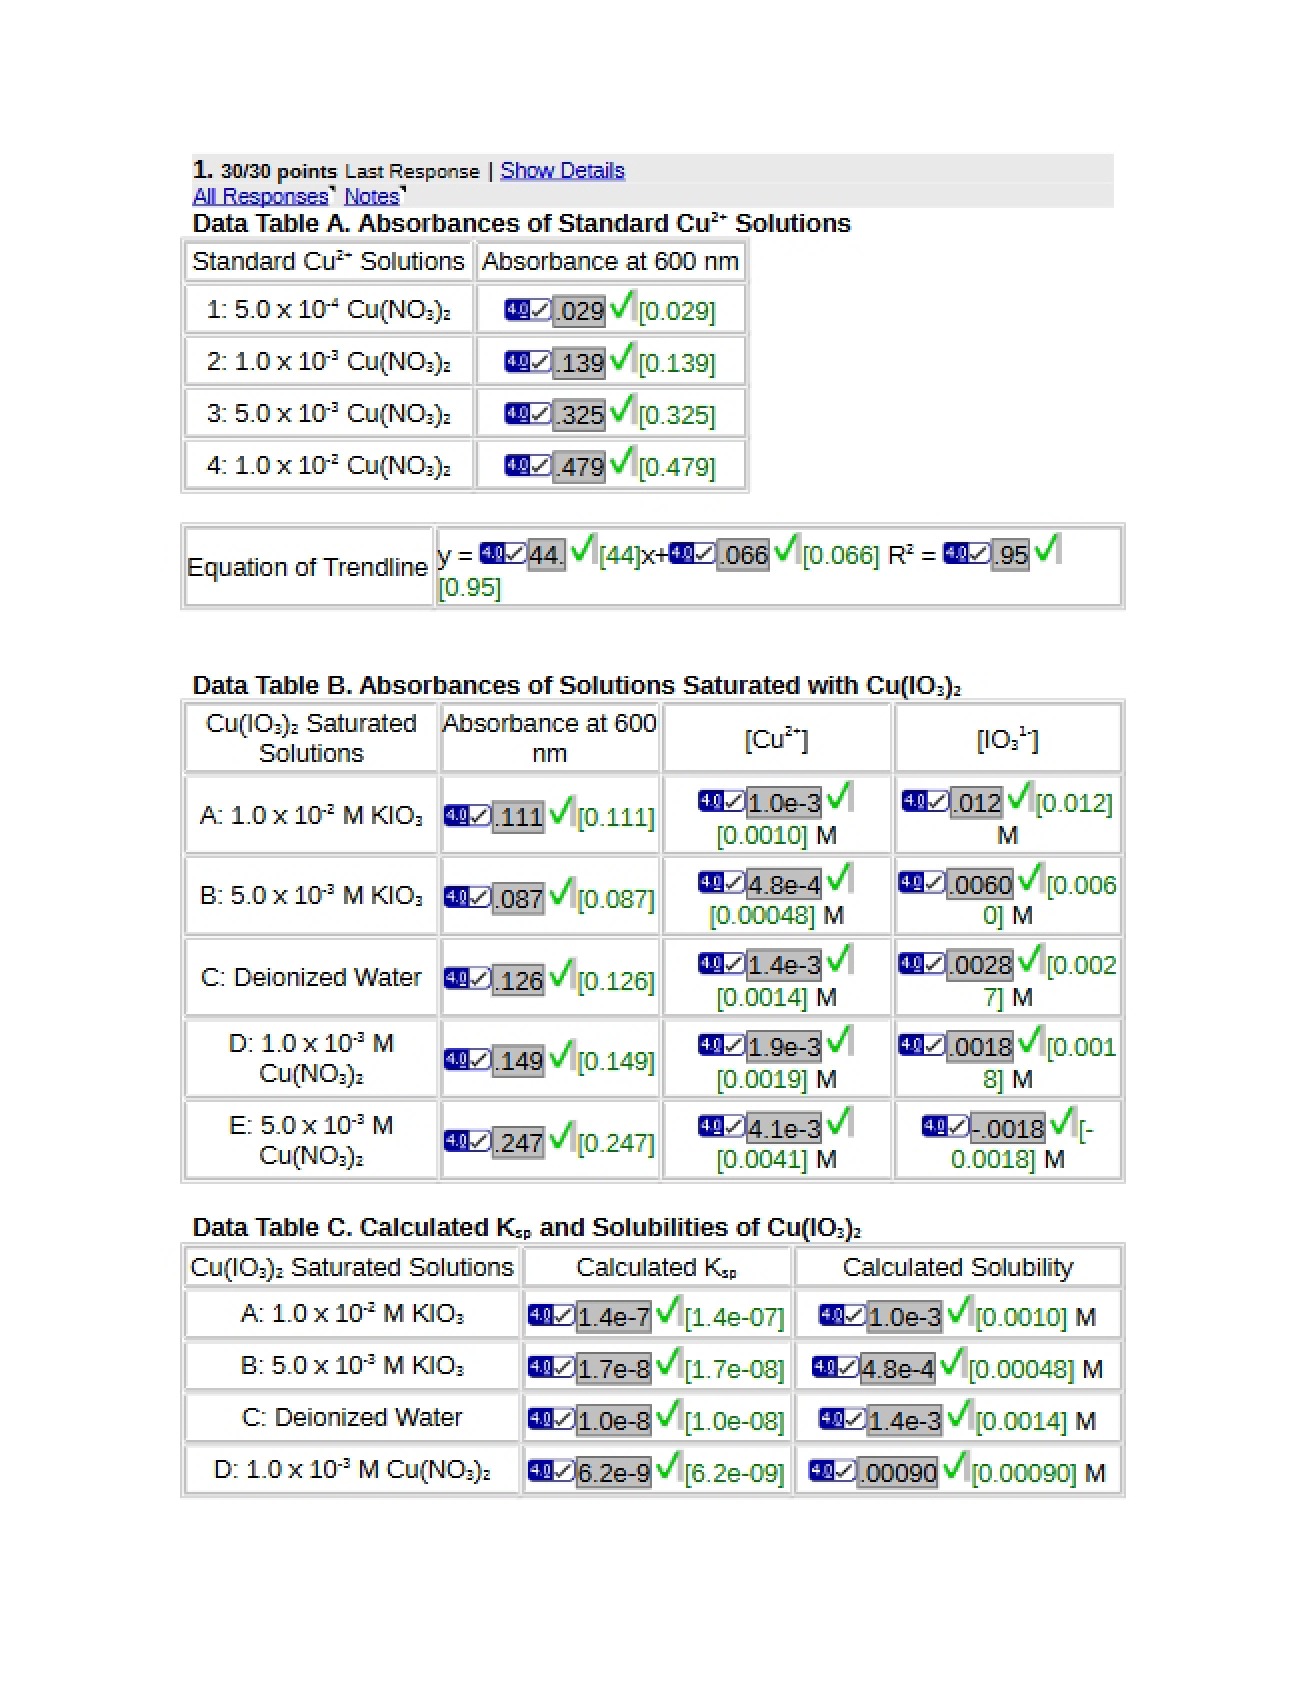This screenshot has width=1306, height=1692.
Task: Click the .149 absorbance input for solution D
Action: tap(518, 1060)
